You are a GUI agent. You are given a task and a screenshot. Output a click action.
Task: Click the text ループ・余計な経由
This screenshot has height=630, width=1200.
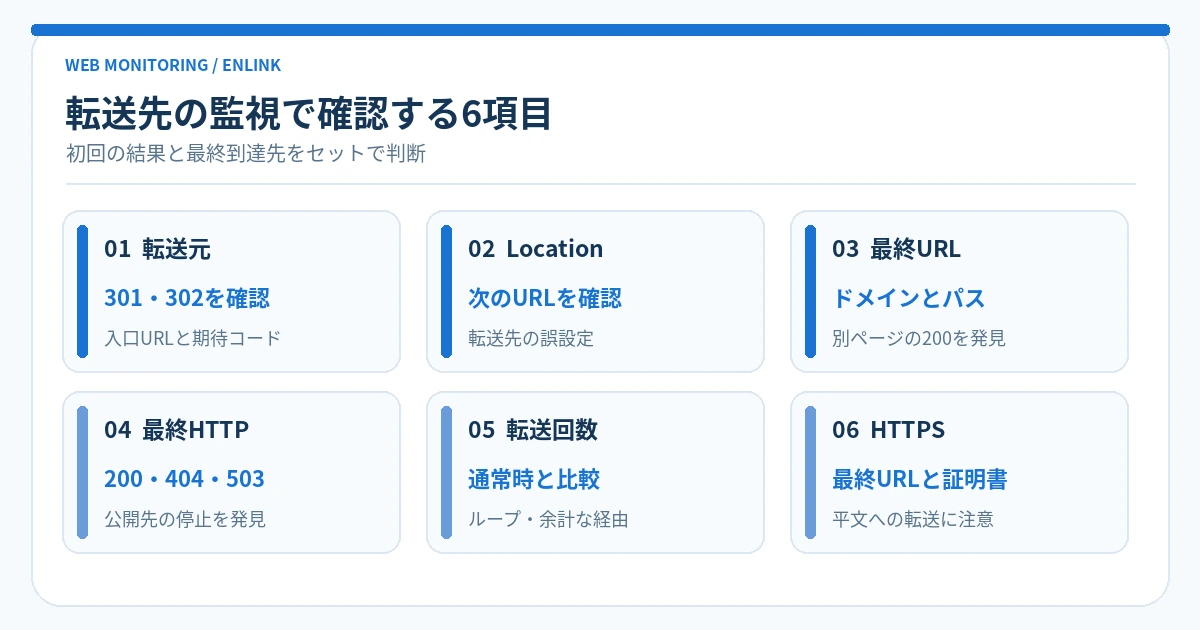click(548, 519)
